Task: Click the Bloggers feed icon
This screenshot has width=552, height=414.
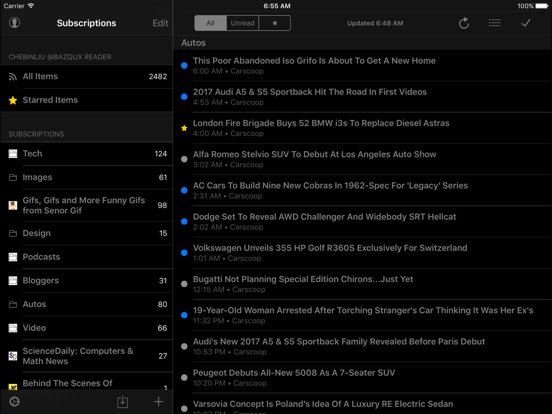Action: click(x=13, y=281)
